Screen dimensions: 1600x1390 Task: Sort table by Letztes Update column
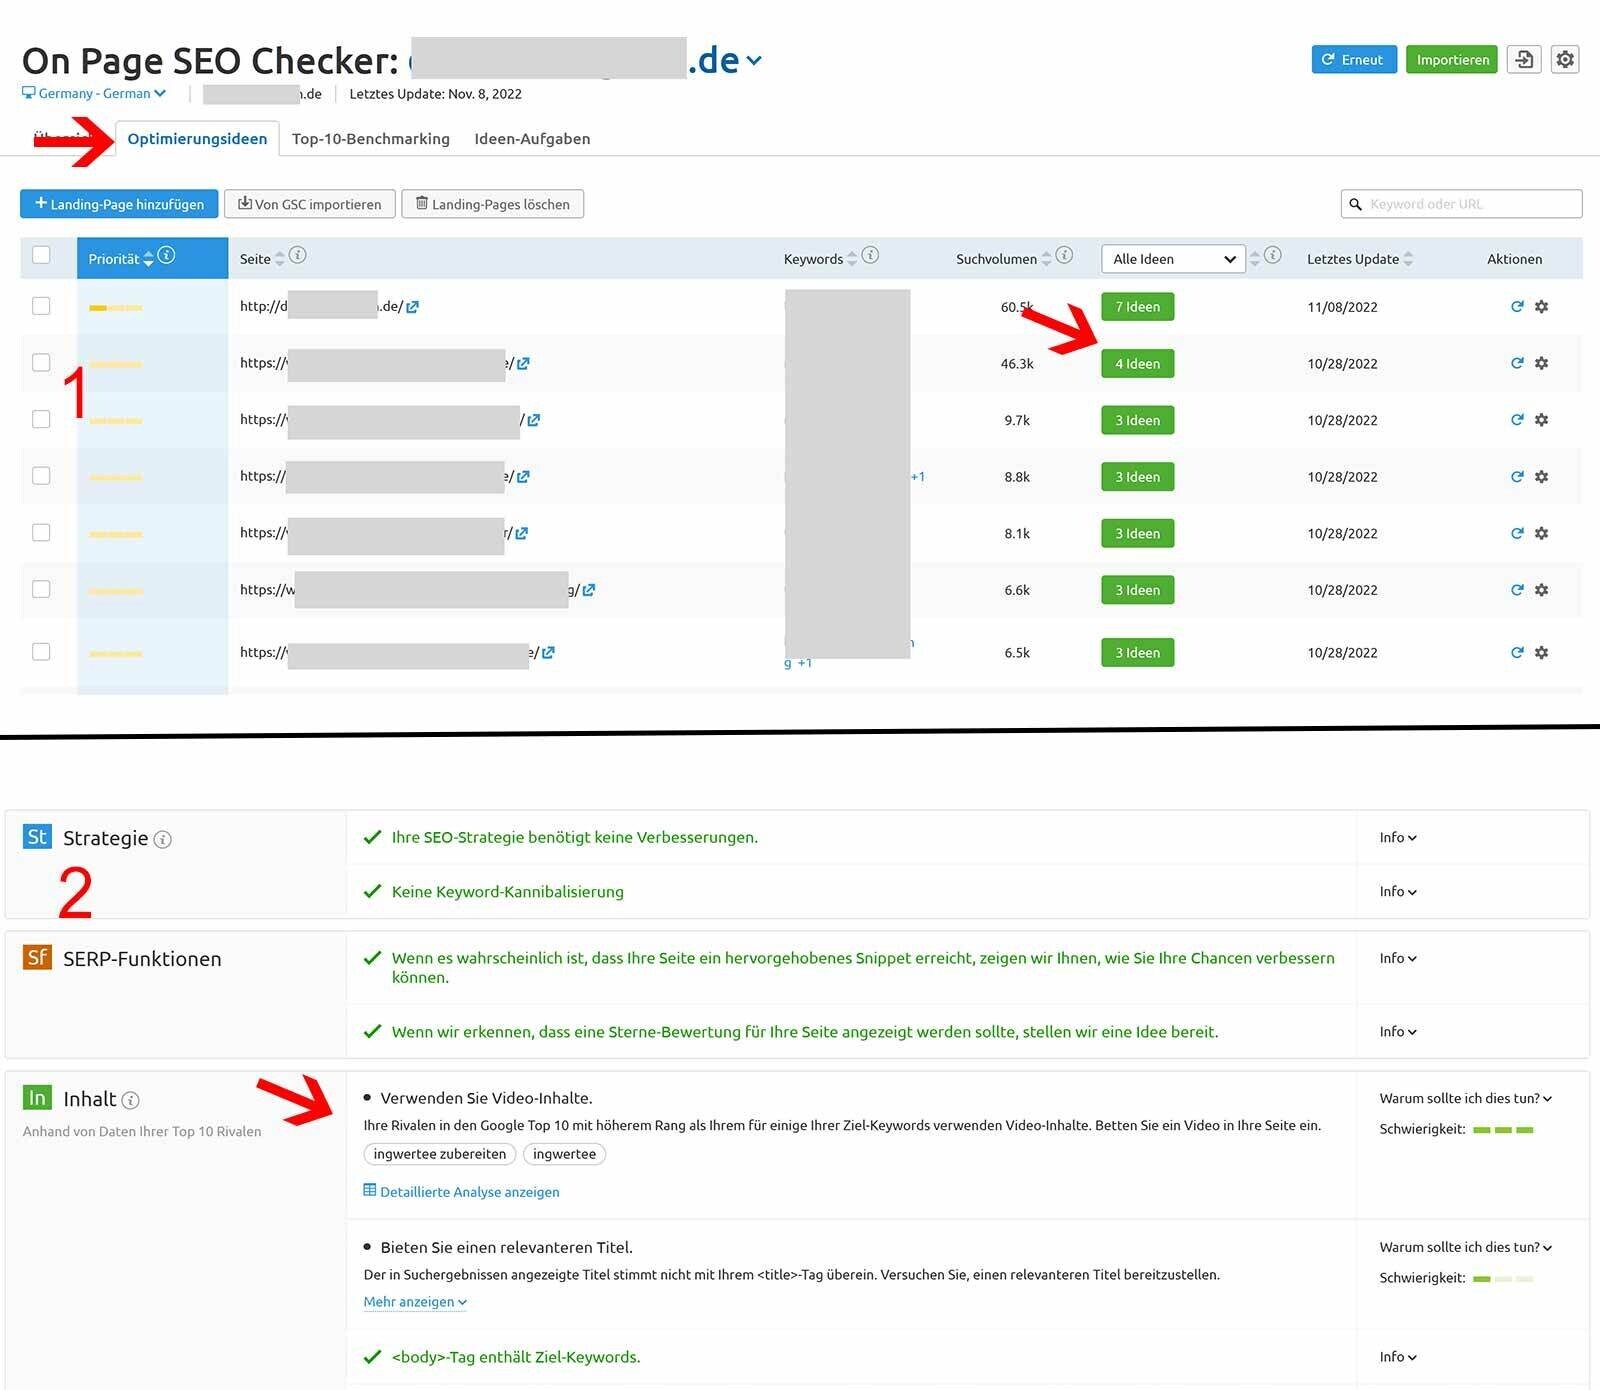click(x=1360, y=259)
